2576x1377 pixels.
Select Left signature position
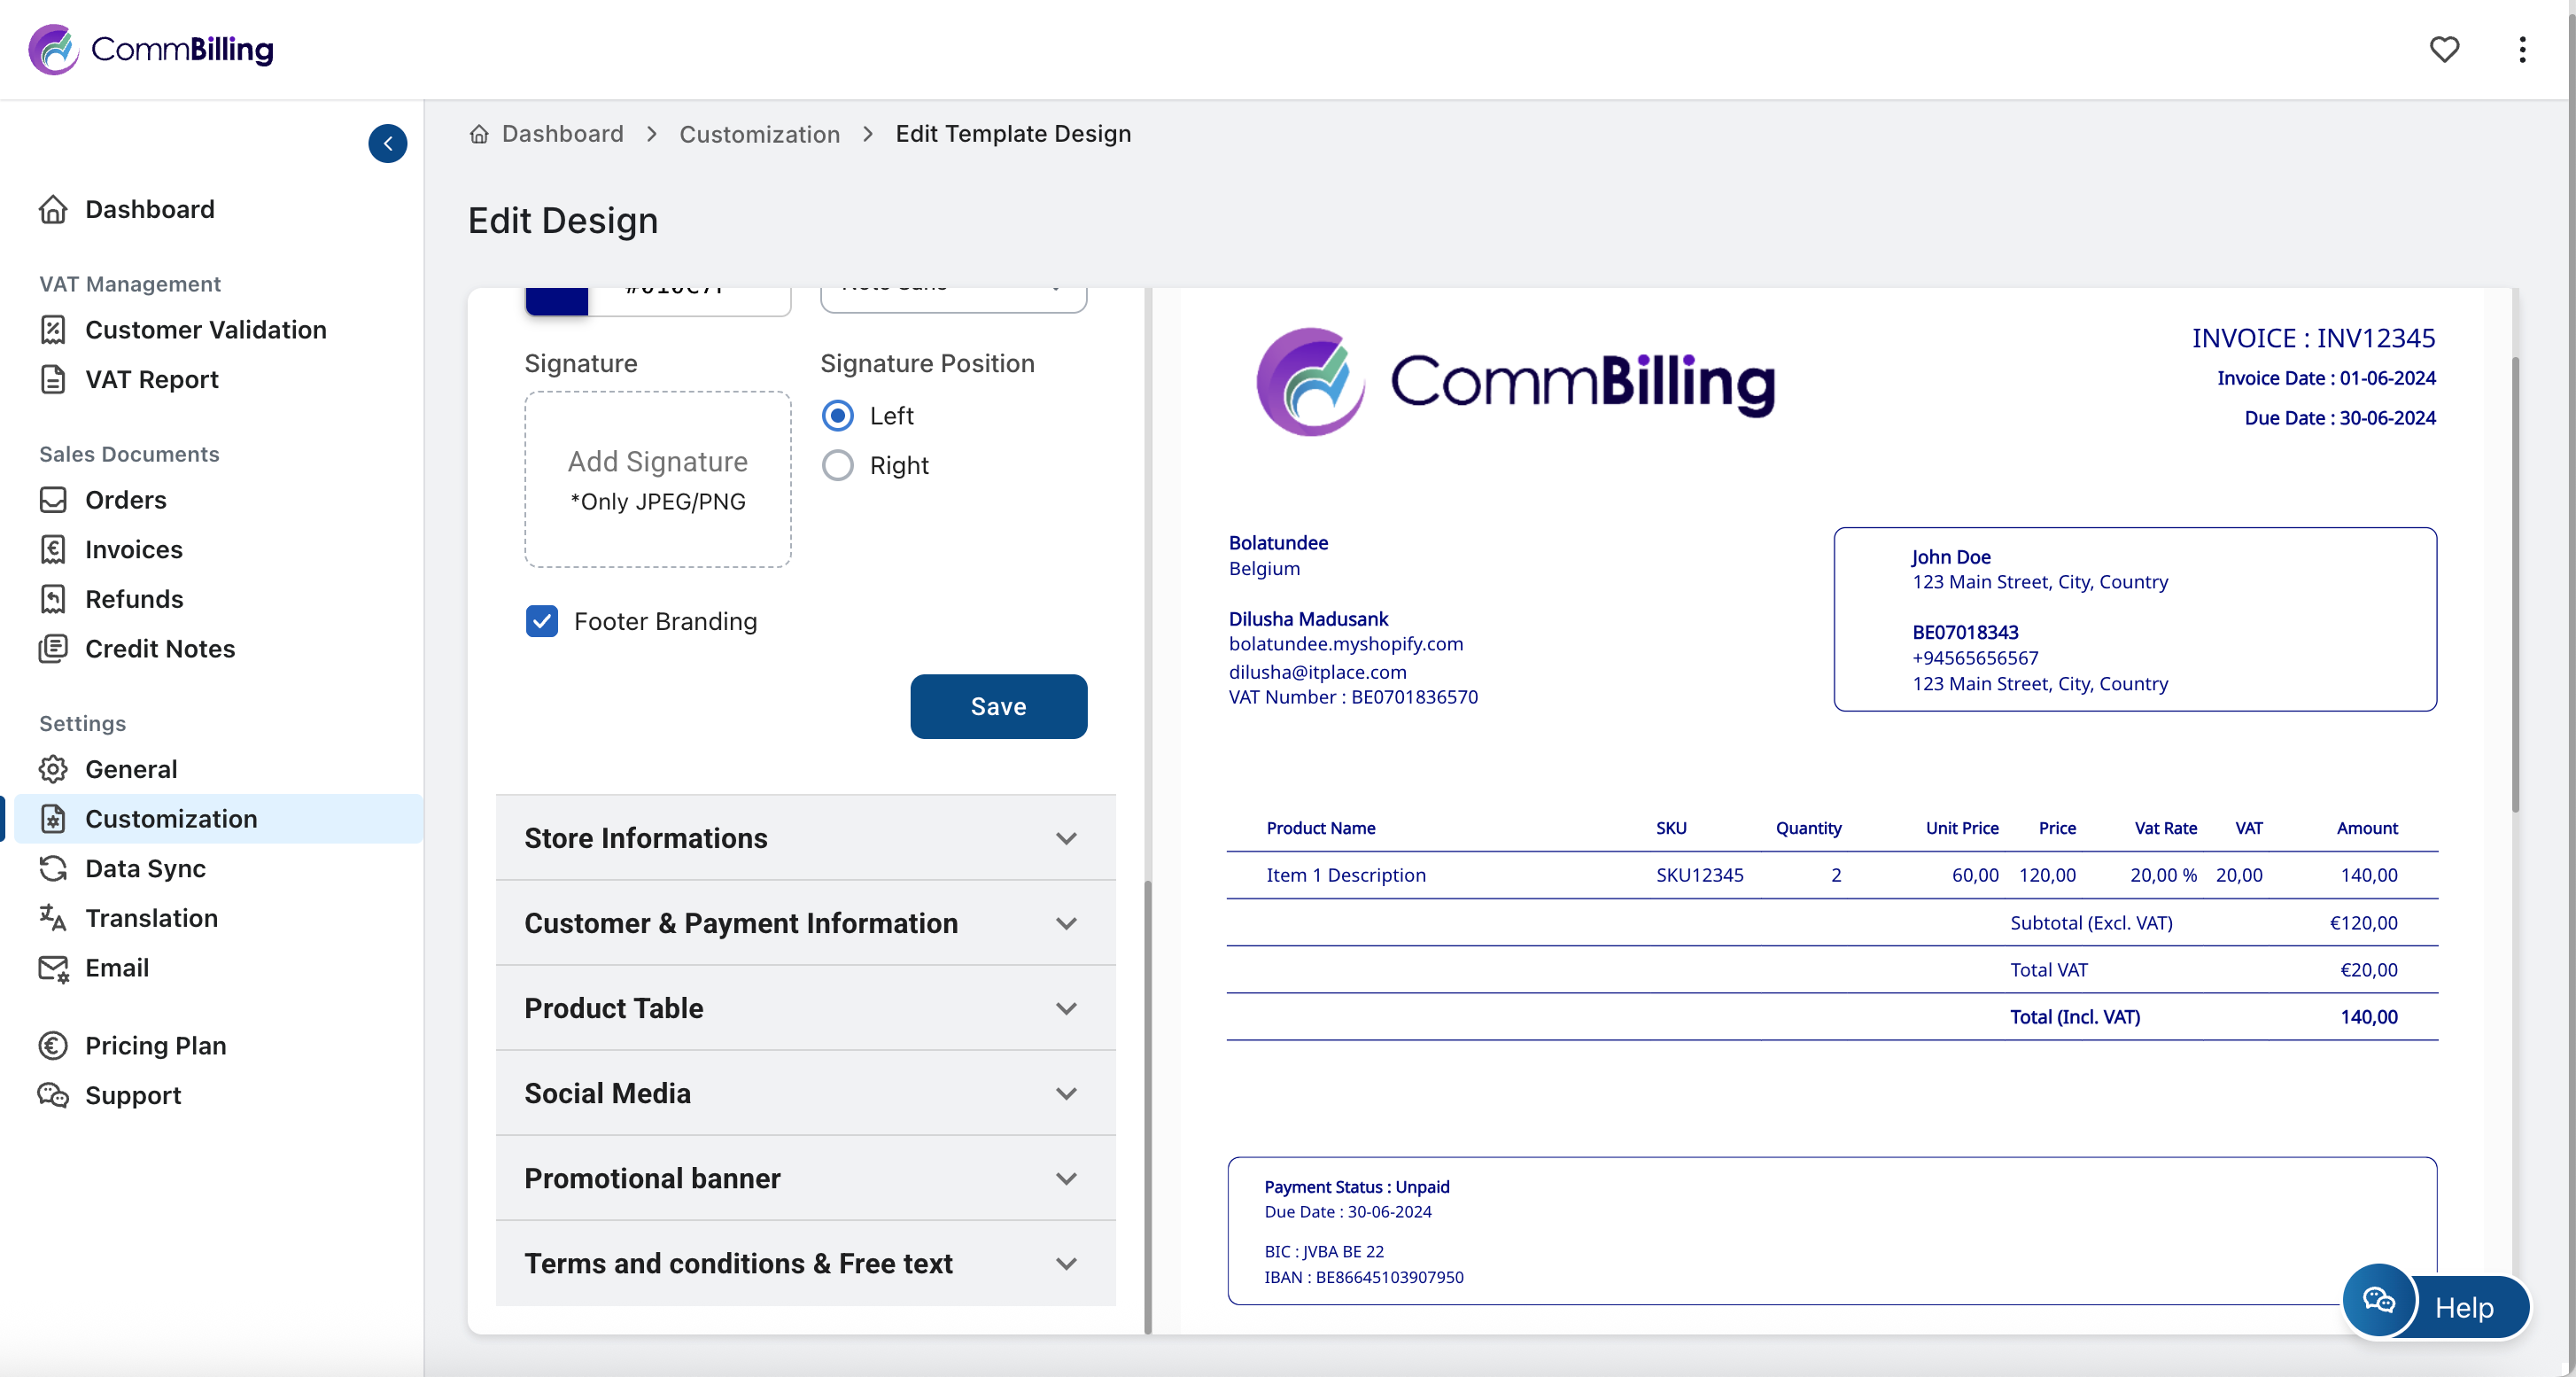point(837,415)
